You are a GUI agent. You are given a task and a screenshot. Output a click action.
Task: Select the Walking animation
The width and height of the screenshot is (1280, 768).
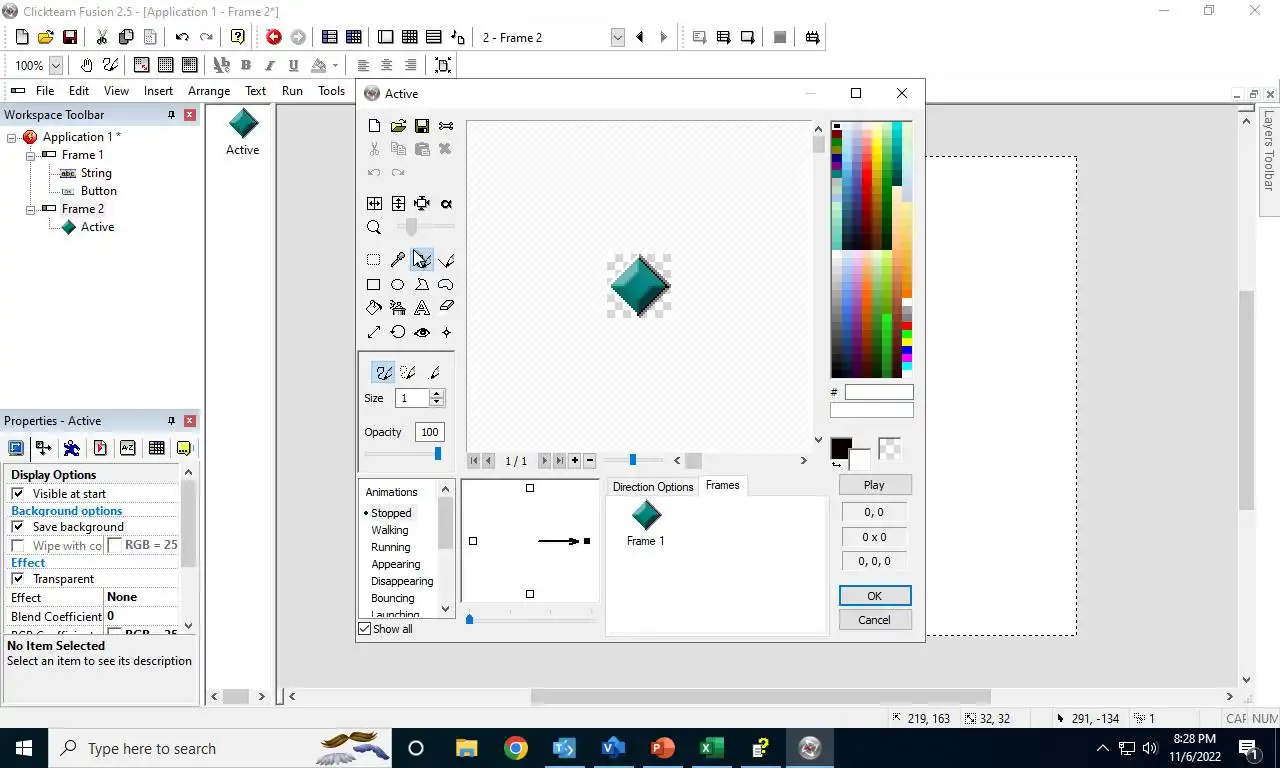pyautogui.click(x=390, y=530)
